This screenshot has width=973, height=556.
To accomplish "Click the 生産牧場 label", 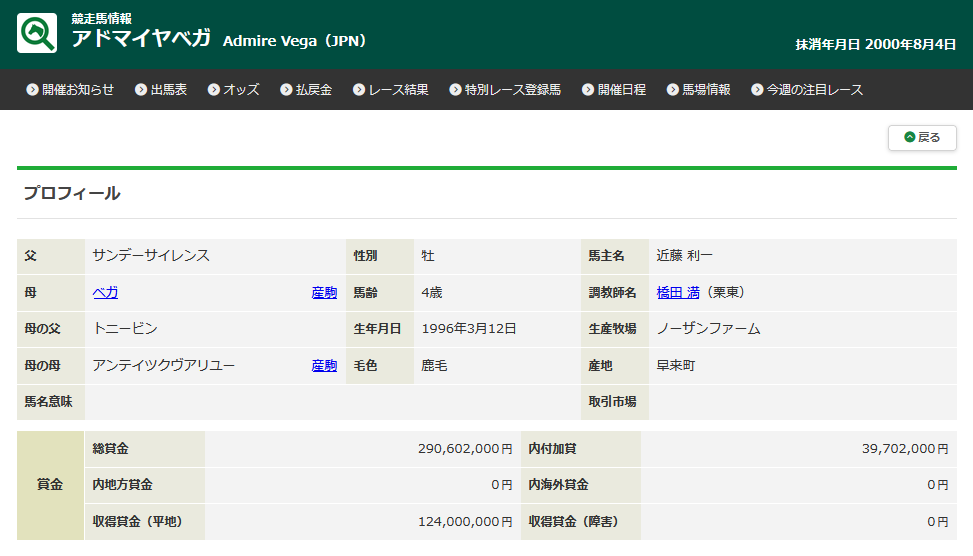I will pos(612,329).
